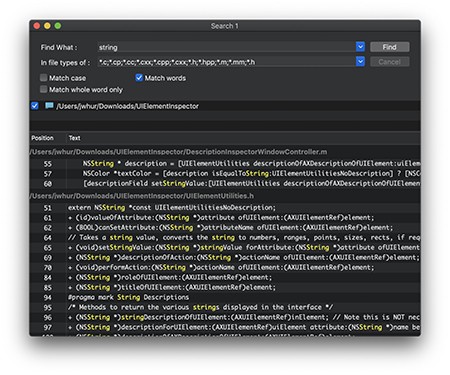Viewport: 450px width, 375px height.
Task: Minimize the Search 1 window
Action: point(47,26)
